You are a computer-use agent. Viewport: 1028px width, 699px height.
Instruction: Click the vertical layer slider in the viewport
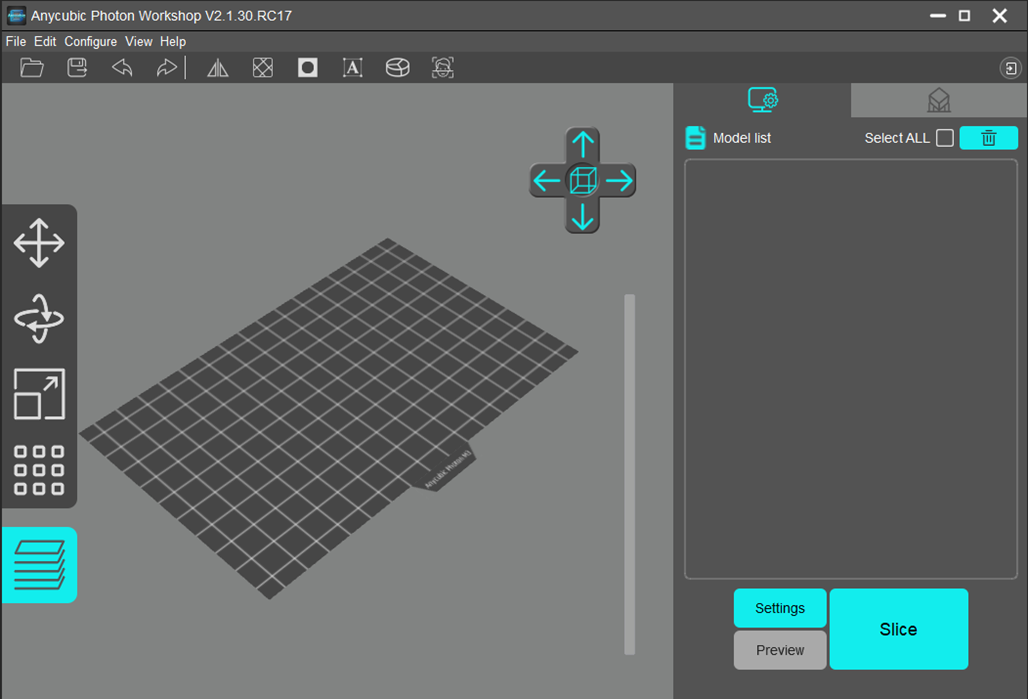[630, 474]
